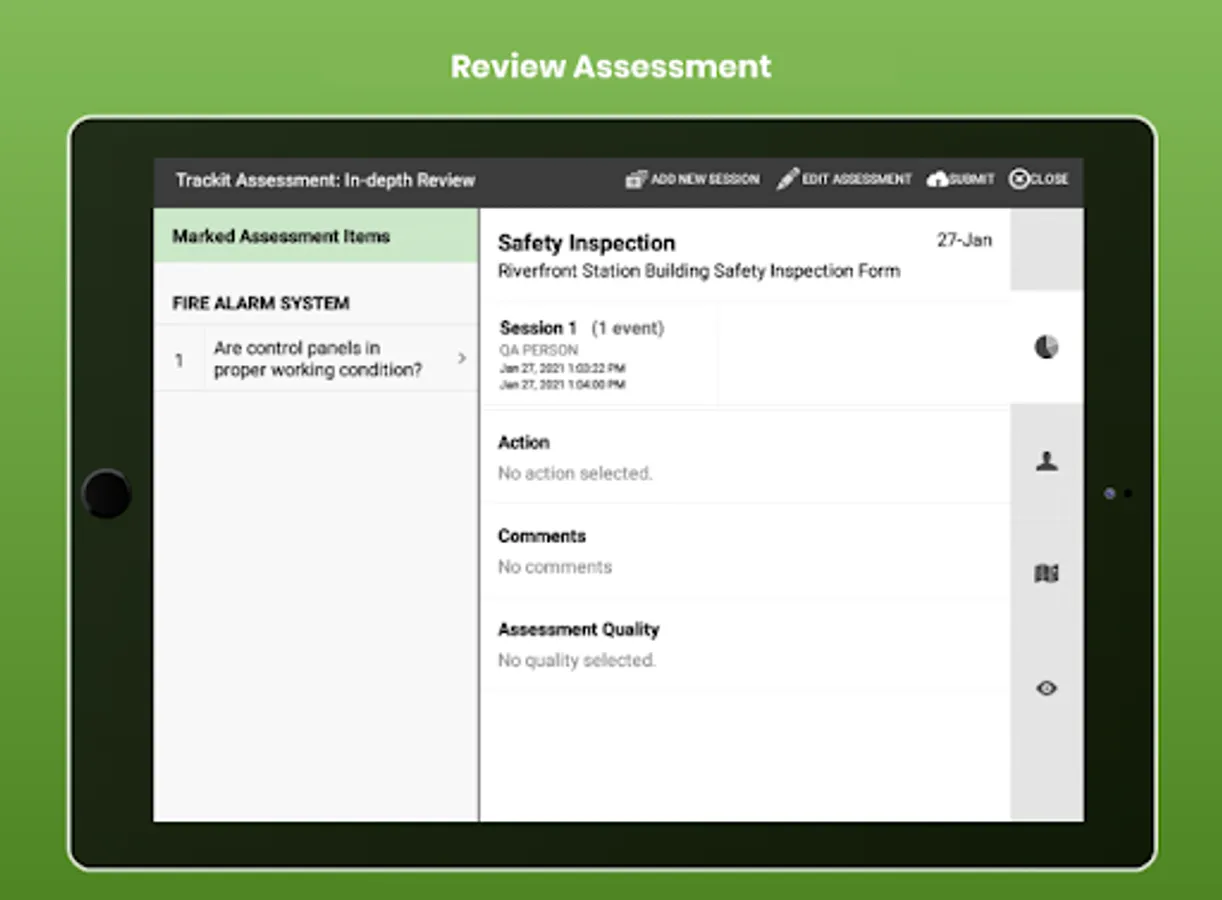Click the Comments section
The width and height of the screenshot is (1222, 900).
point(745,551)
